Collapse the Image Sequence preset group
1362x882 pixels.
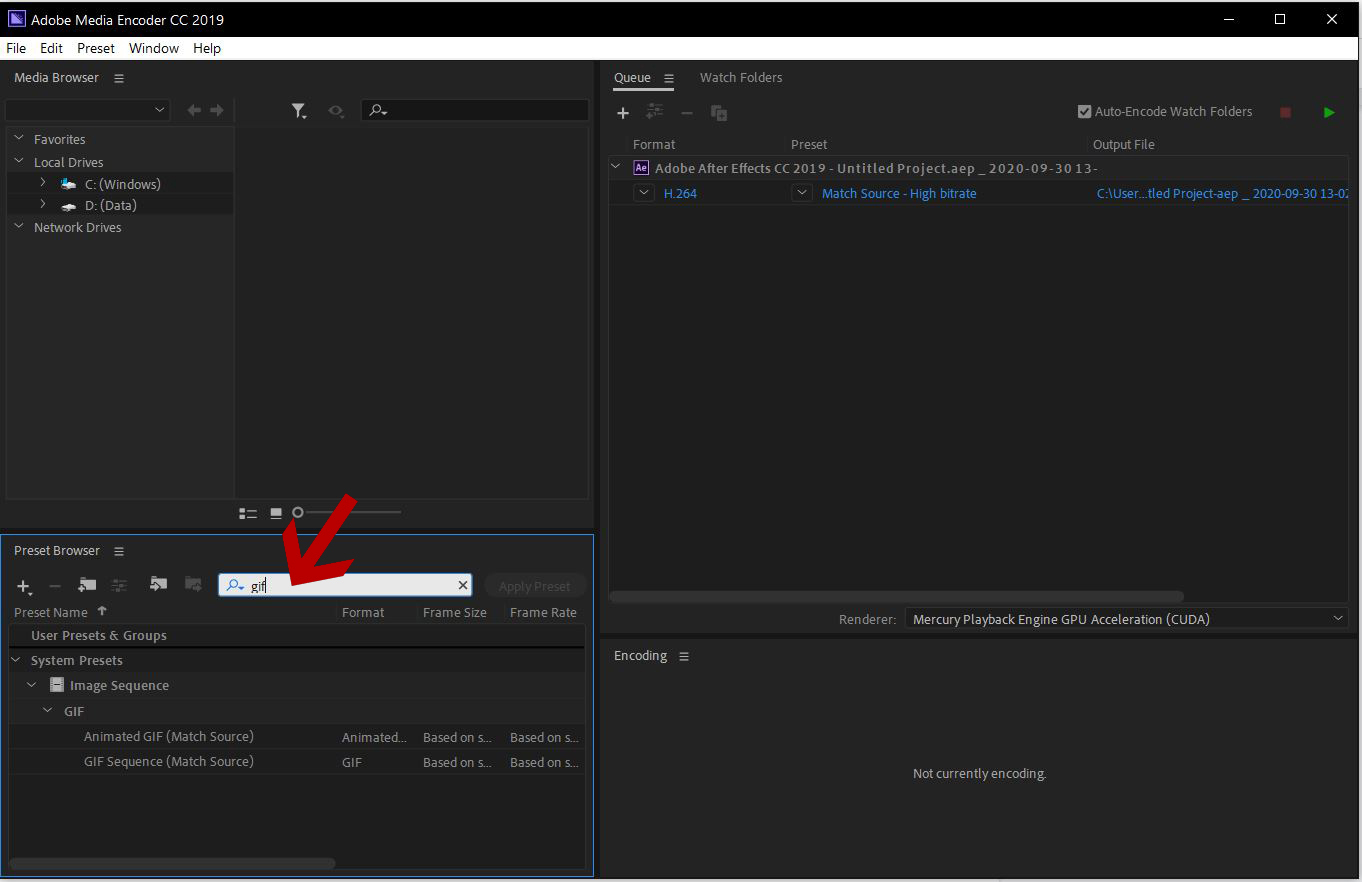31,685
